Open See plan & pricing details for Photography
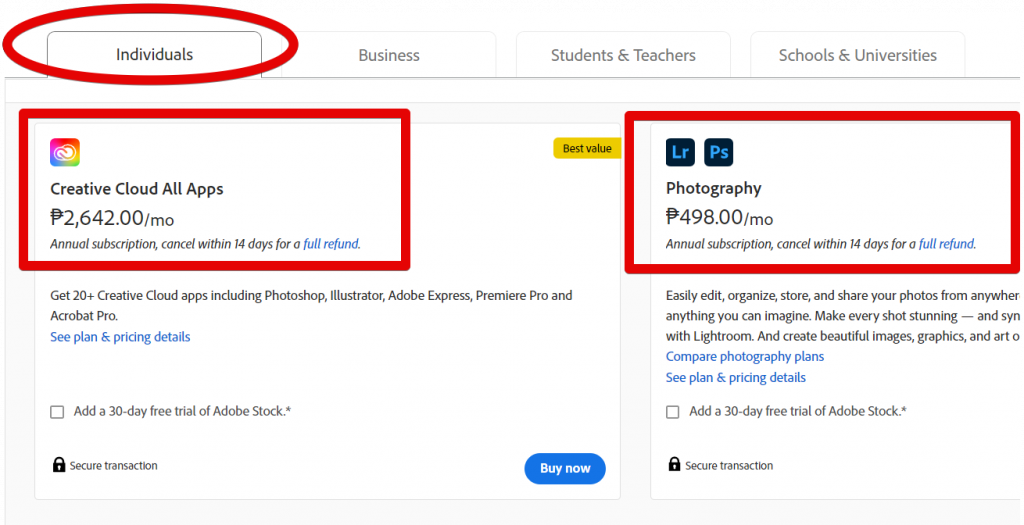The image size is (1024, 525). click(x=735, y=377)
